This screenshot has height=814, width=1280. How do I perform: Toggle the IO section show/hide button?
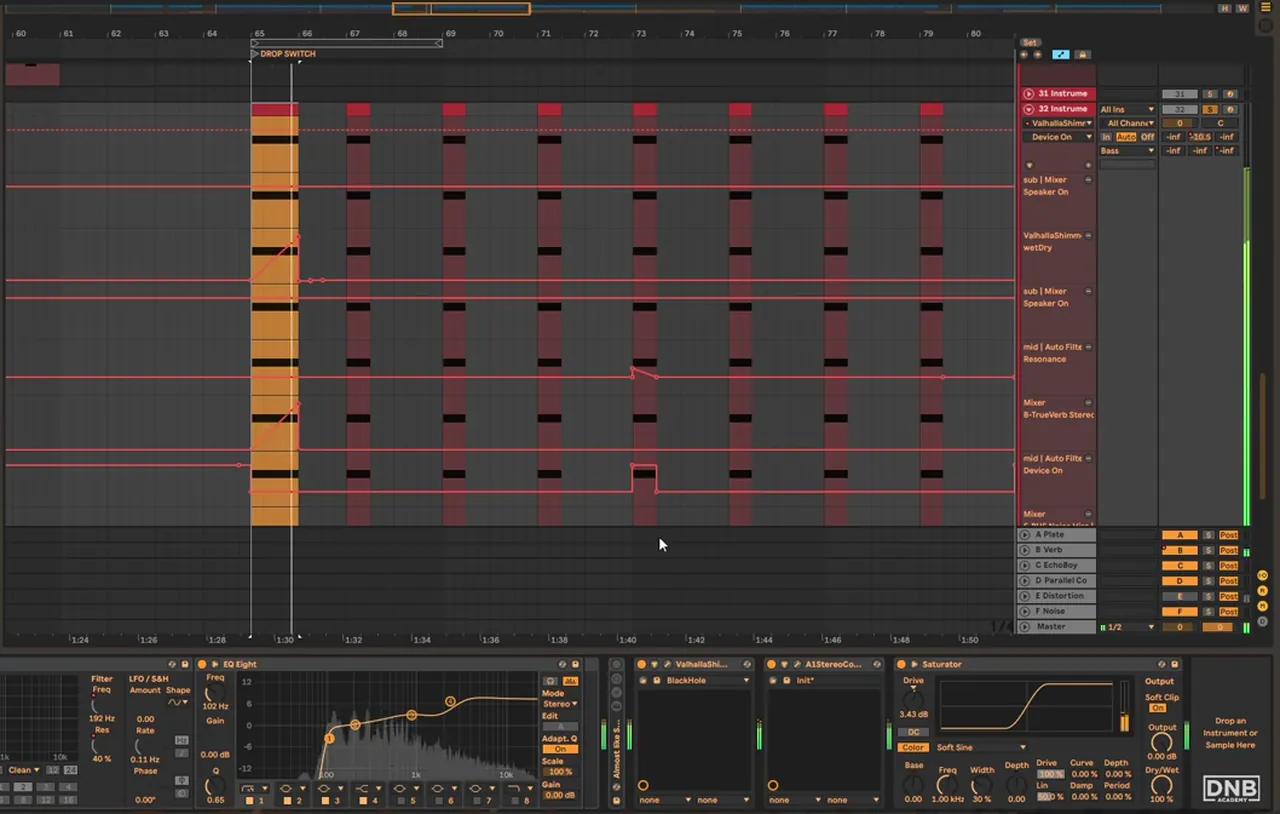pyautogui.click(x=1263, y=576)
